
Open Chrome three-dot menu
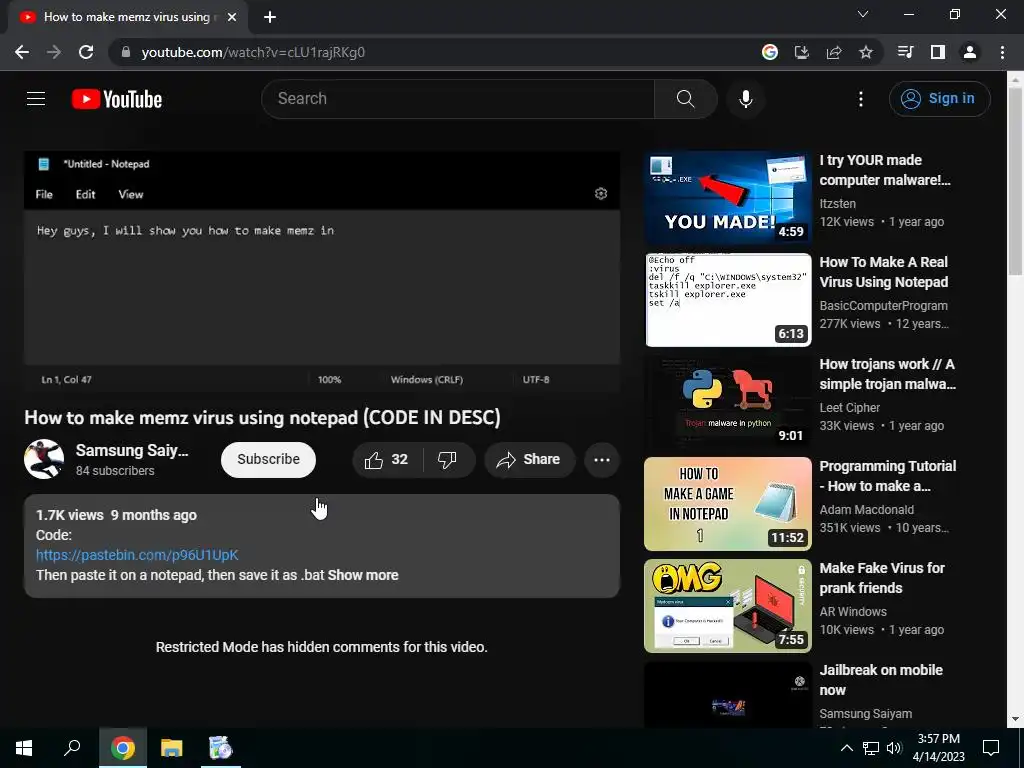click(1002, 52)
